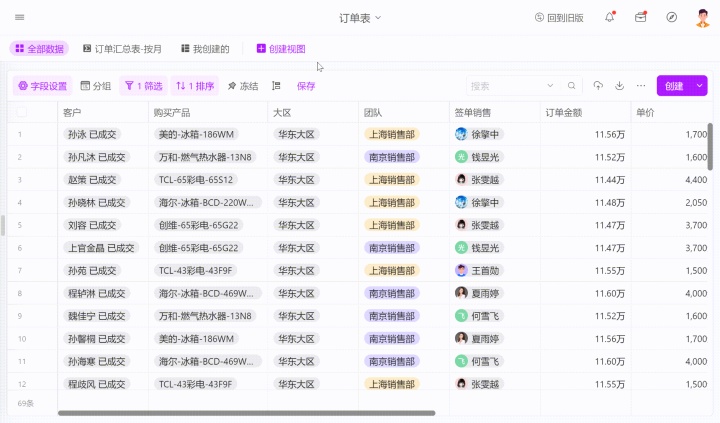720x423 pixels.
Task: Open the three-dot more options menu
Action: click(x=640, y=86)
